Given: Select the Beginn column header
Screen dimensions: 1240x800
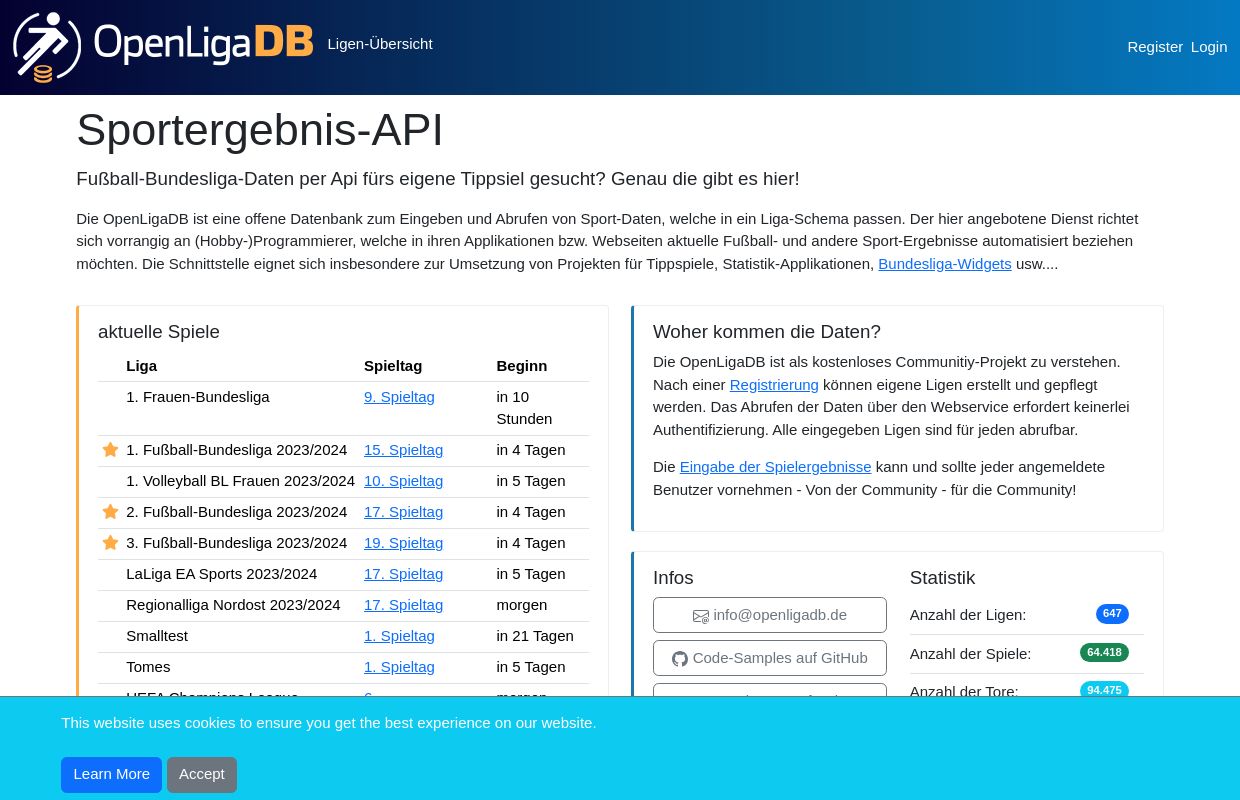Looking at the screenshot, I should 522,366.
